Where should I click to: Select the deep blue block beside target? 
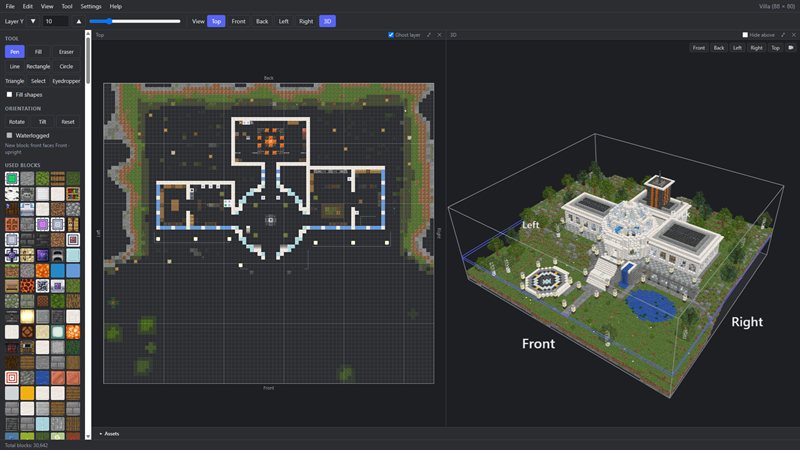(42, 377)
